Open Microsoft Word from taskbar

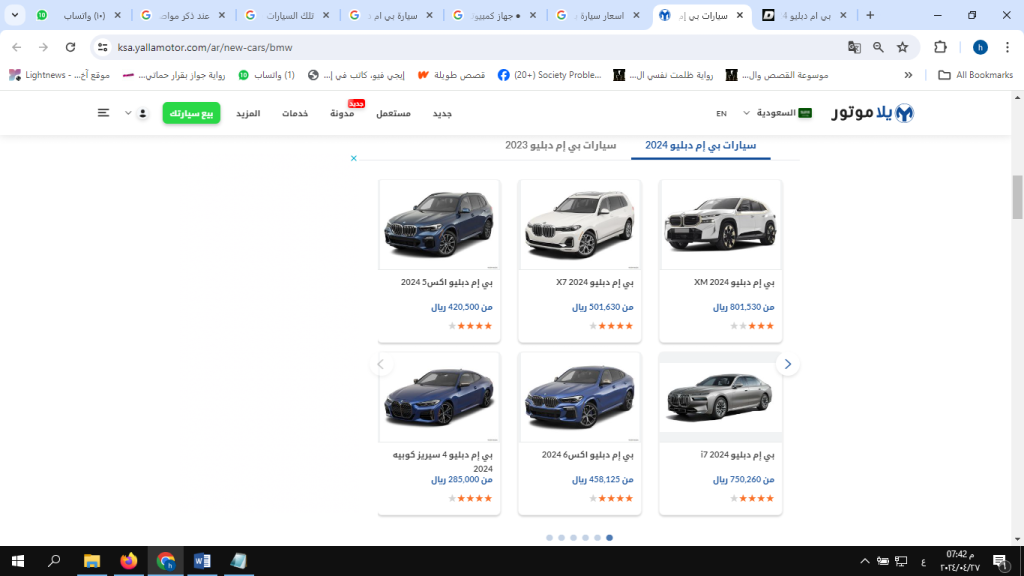[202, 561]
